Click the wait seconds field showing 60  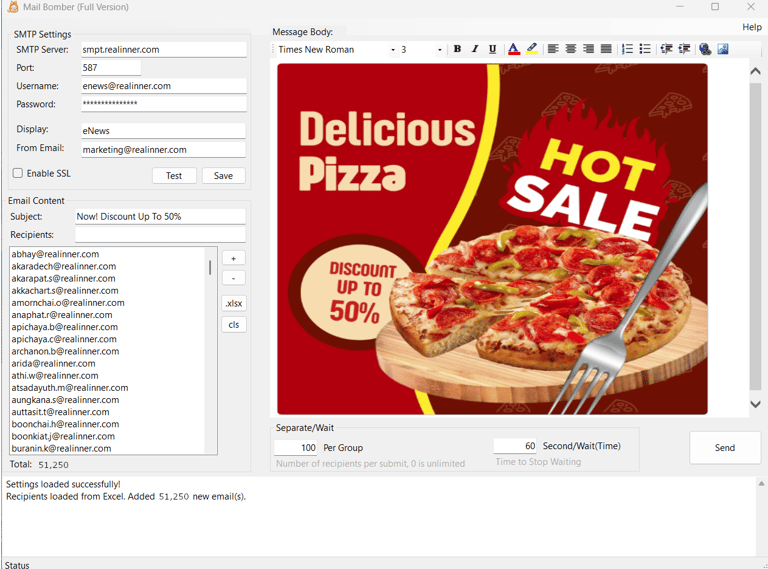coord(515,446)
